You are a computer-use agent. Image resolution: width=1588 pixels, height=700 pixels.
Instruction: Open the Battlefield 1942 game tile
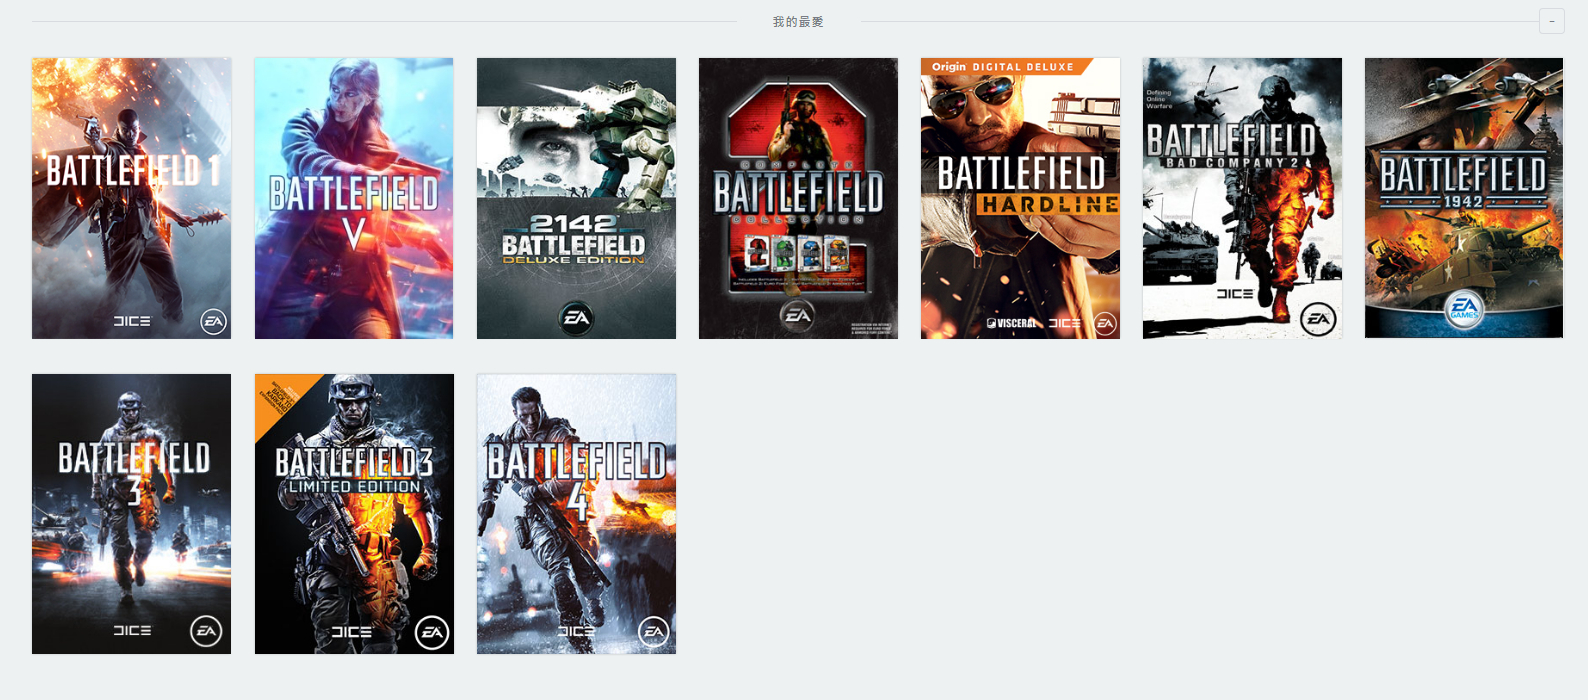(x=1464, y=198)
